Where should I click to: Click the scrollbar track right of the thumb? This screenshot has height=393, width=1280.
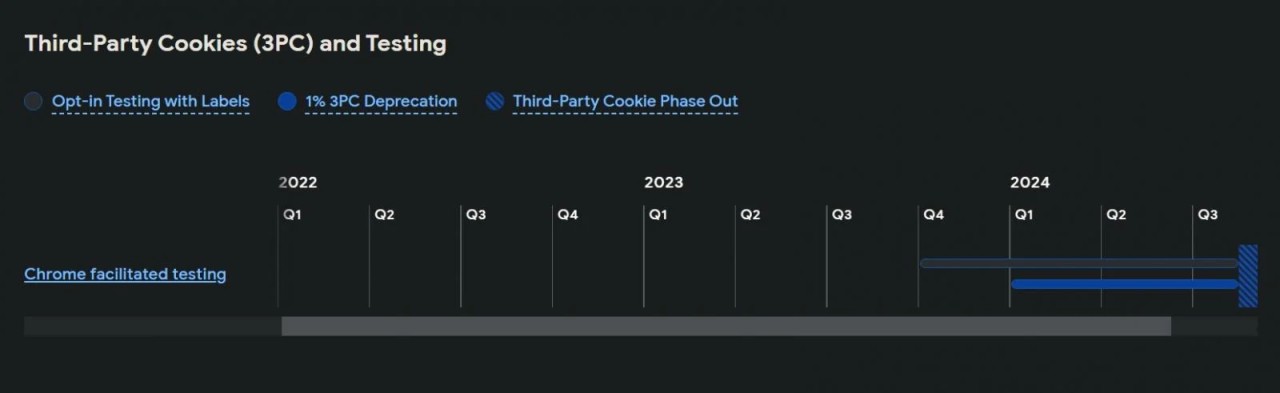click(1214, 326)
